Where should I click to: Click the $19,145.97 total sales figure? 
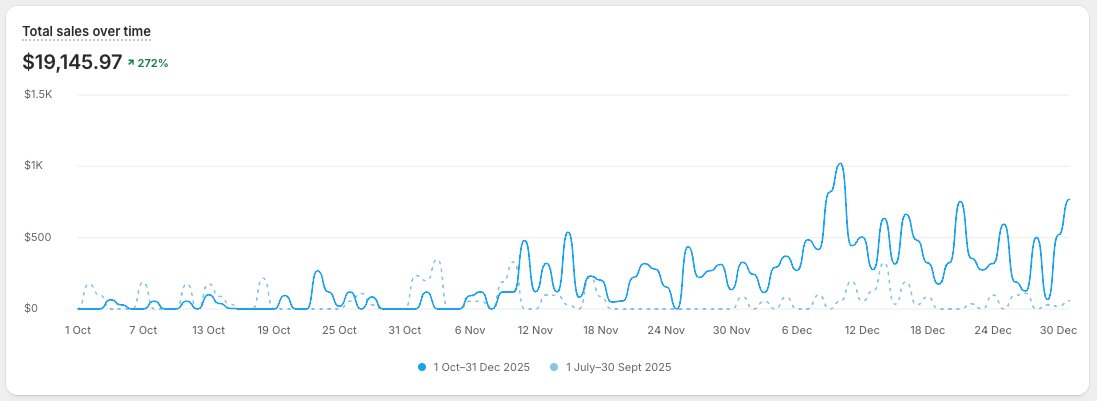point(72,62)
